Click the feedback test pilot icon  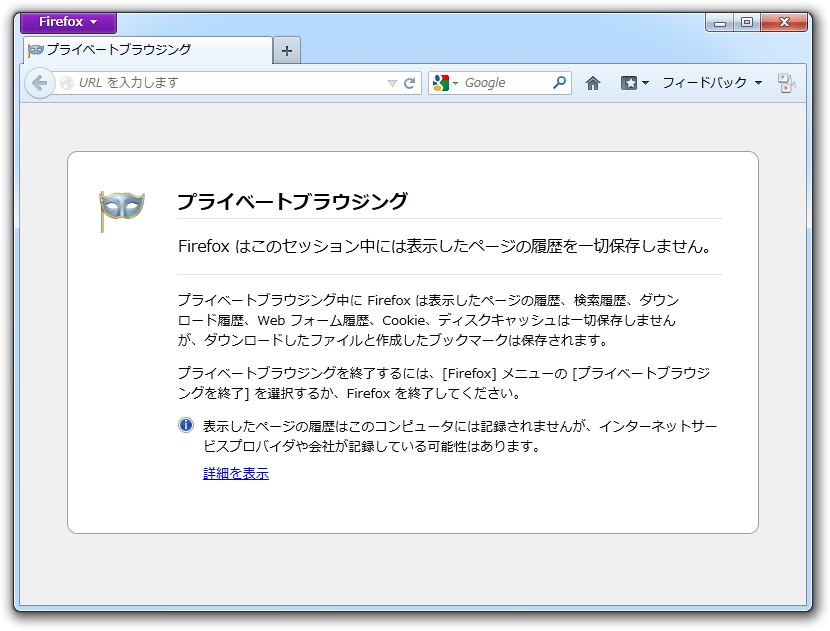coord(786,83)
